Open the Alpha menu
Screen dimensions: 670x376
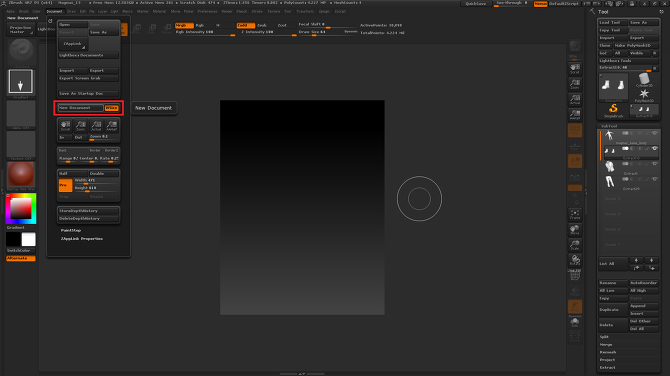[x=11, y=12]
